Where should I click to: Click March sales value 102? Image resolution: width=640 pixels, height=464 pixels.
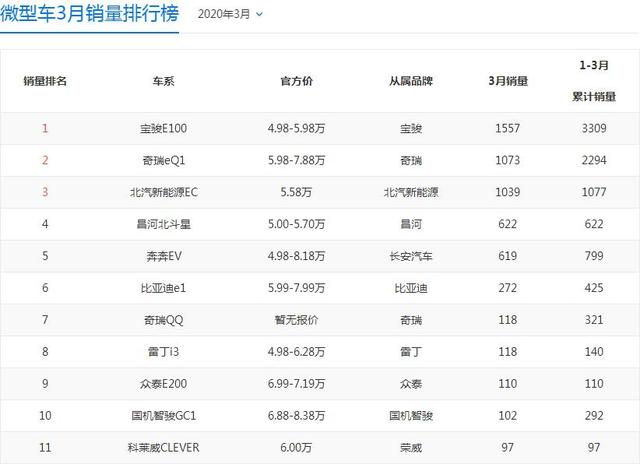click(x=507, y=415)
